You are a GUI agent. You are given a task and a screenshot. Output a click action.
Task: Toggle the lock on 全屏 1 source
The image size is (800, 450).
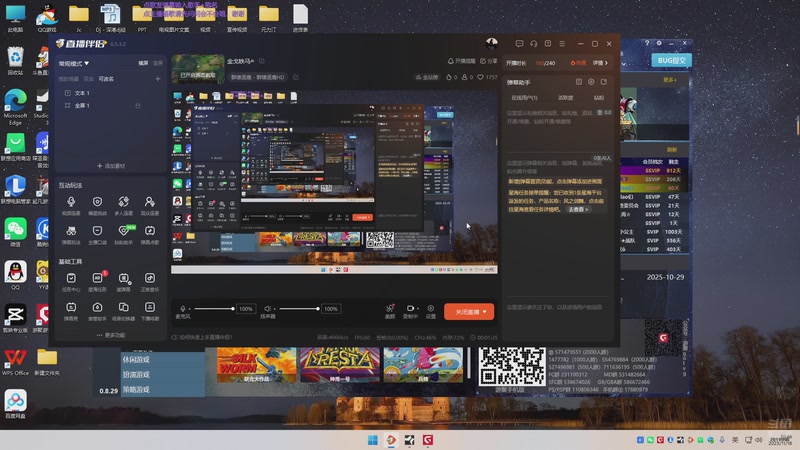click(139, 105)
